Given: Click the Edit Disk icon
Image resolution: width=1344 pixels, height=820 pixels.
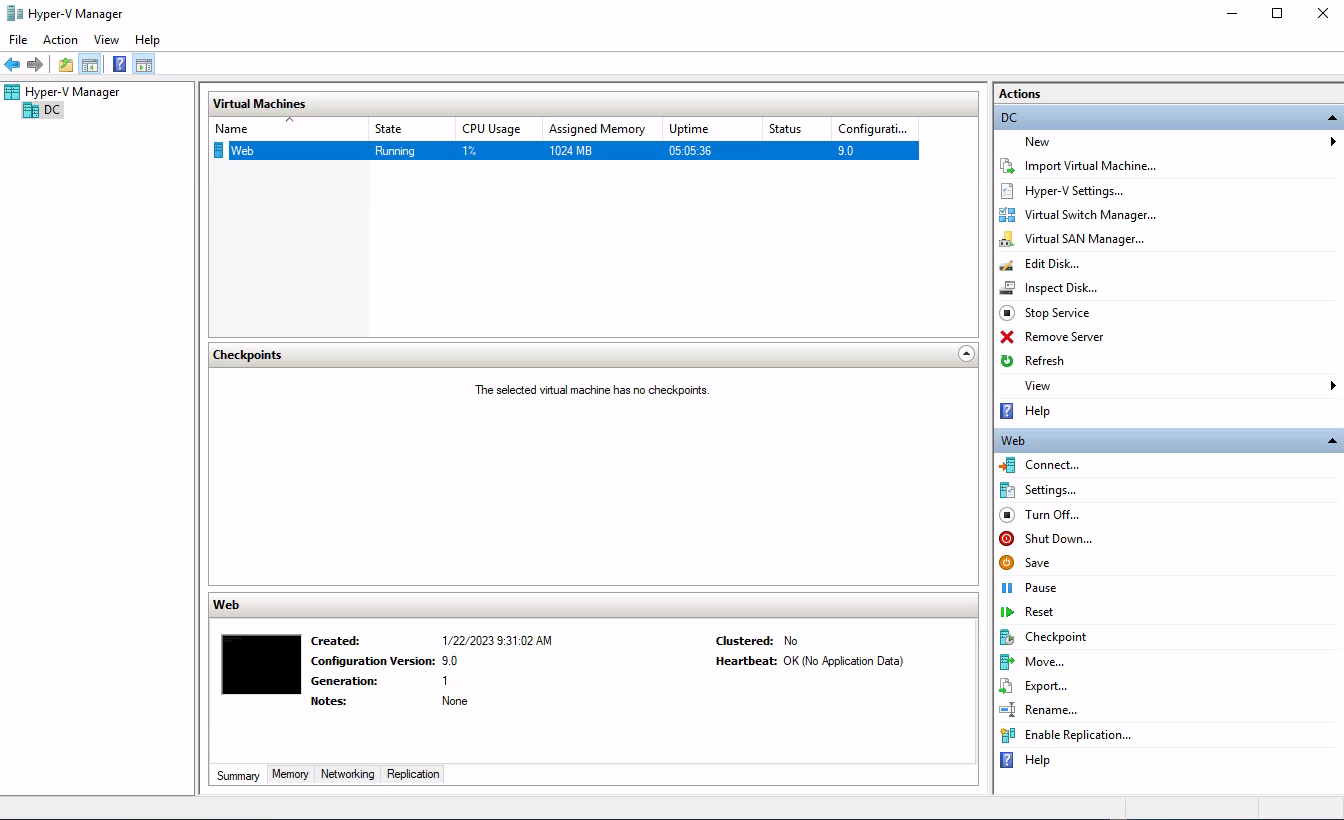Looking at the screenshot, I should click(x=1007, y=264).
